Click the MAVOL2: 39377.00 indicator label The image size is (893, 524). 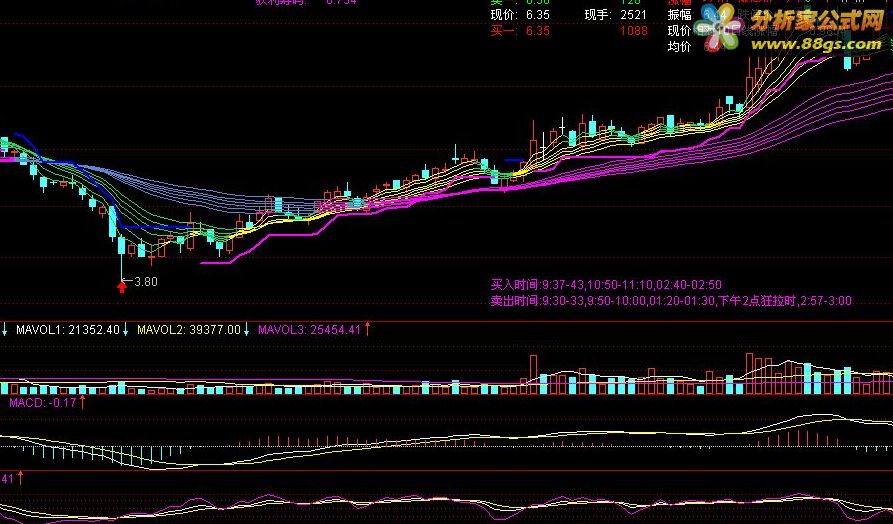pyautogui.click(x=189, y=329)
